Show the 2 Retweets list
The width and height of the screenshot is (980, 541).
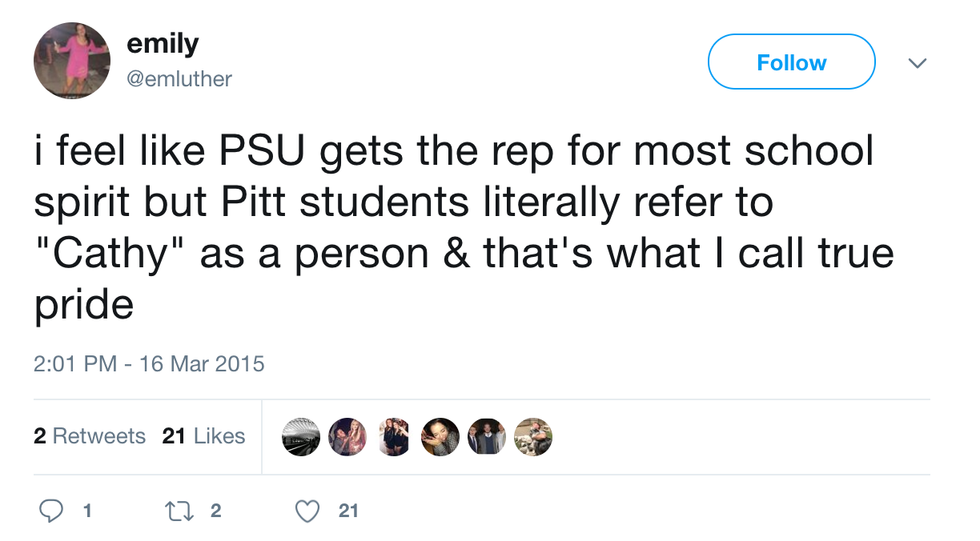click(89, 436)
